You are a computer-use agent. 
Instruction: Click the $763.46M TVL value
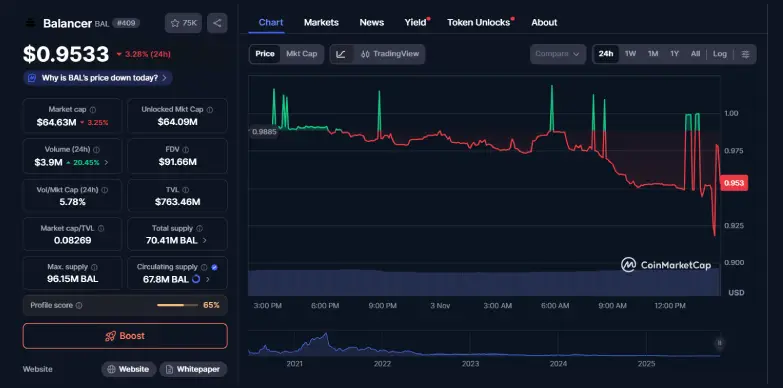click(x=177, y=202)
